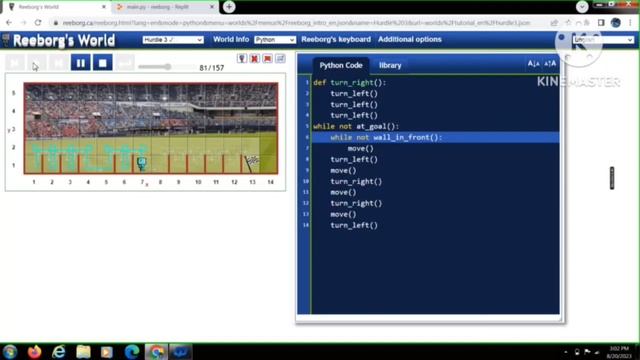Image resolution: width=640 pixels, height=360 pixels.
Task: Select the main.py Replit browser tab
Action: coord(165,7)
